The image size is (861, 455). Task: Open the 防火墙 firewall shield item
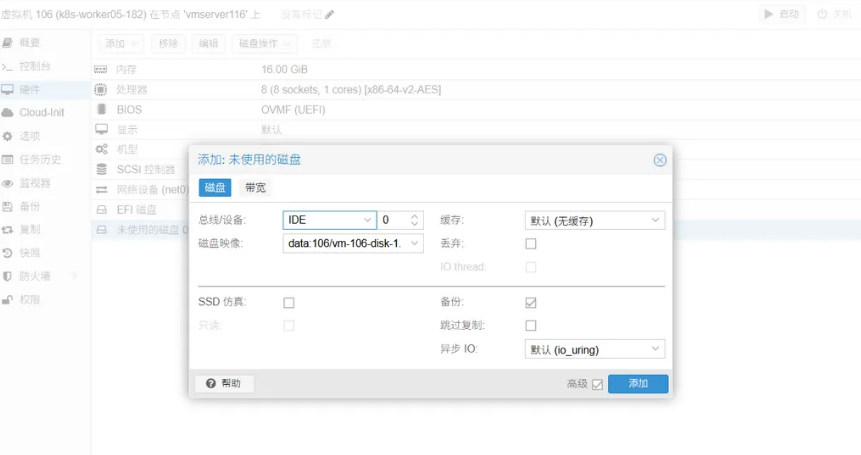coord(34,276)
